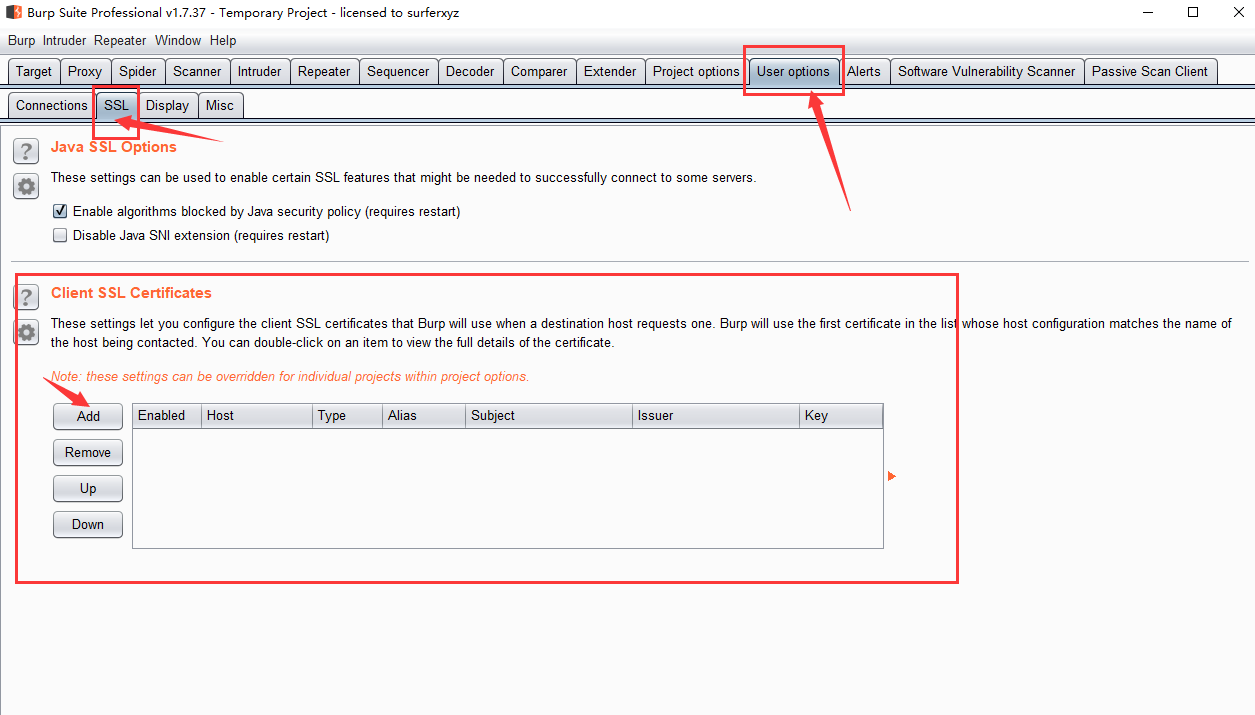Switch to the Alerts tab

point(864,72)
